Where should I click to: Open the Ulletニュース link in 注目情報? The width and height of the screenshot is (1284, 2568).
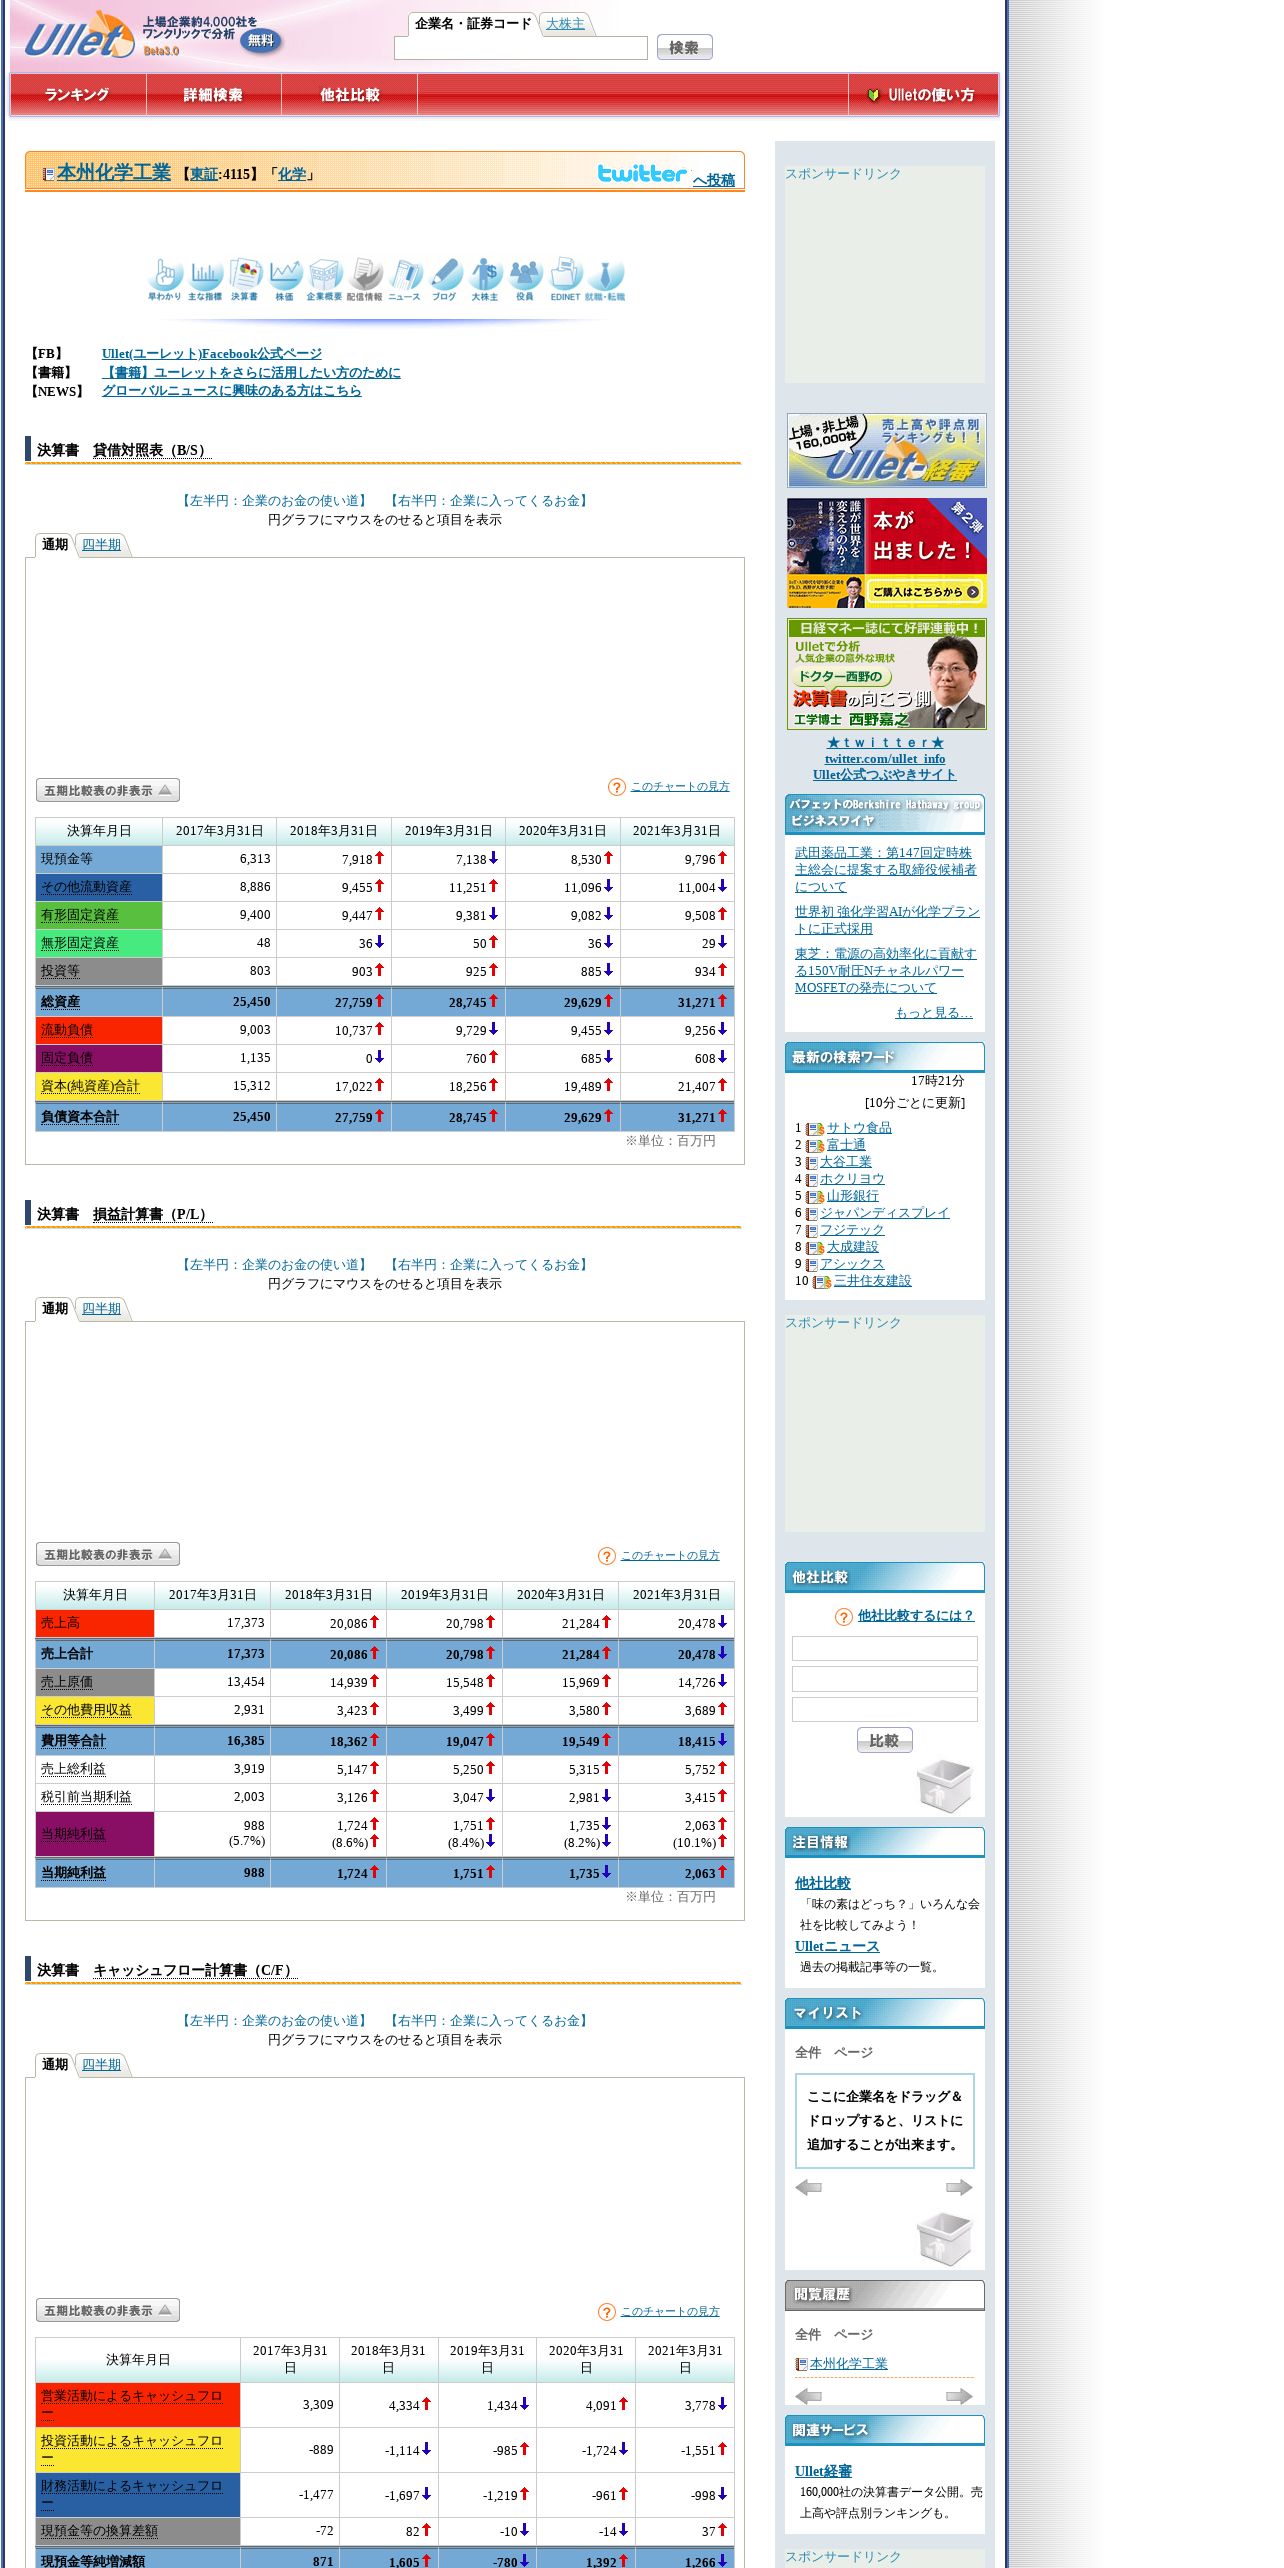coord(837,1946)
